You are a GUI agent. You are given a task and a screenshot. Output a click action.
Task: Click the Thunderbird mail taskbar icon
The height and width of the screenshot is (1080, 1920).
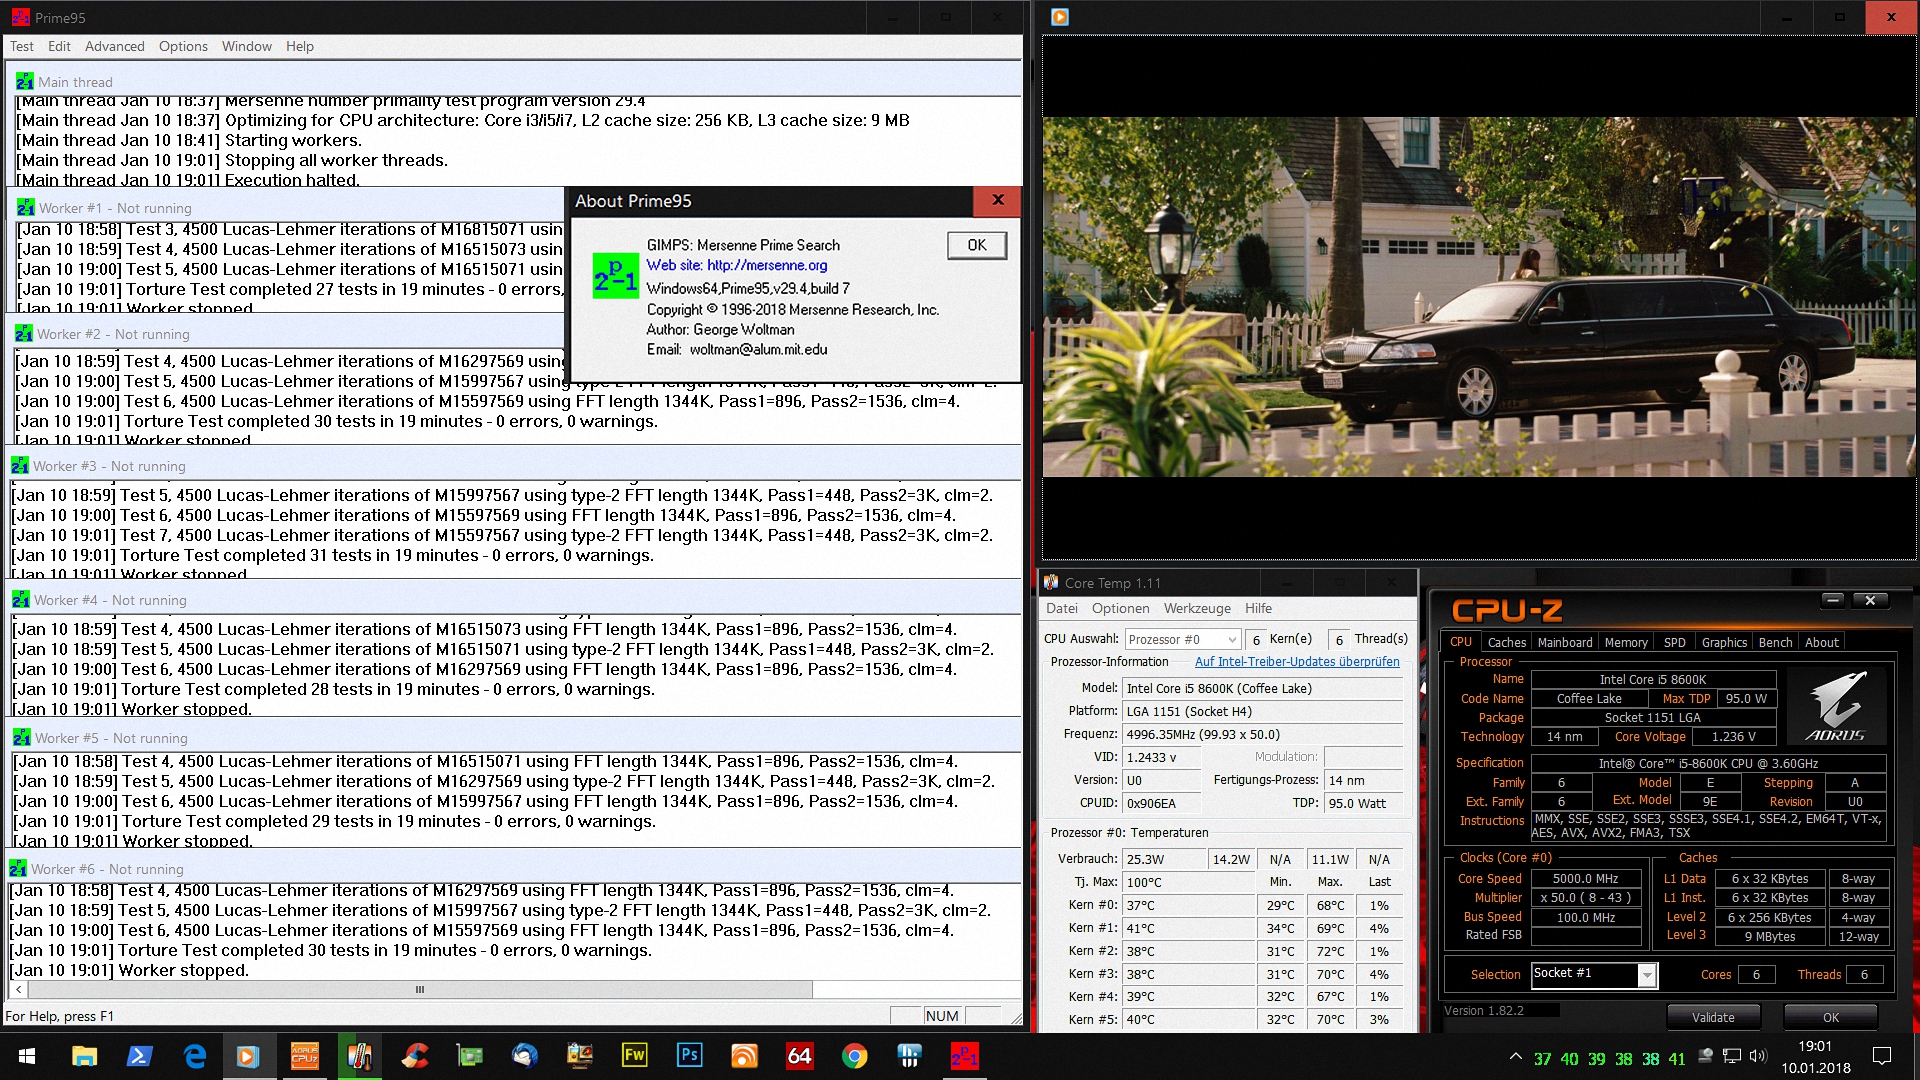pyautogui.click(x=524, y=1056)
